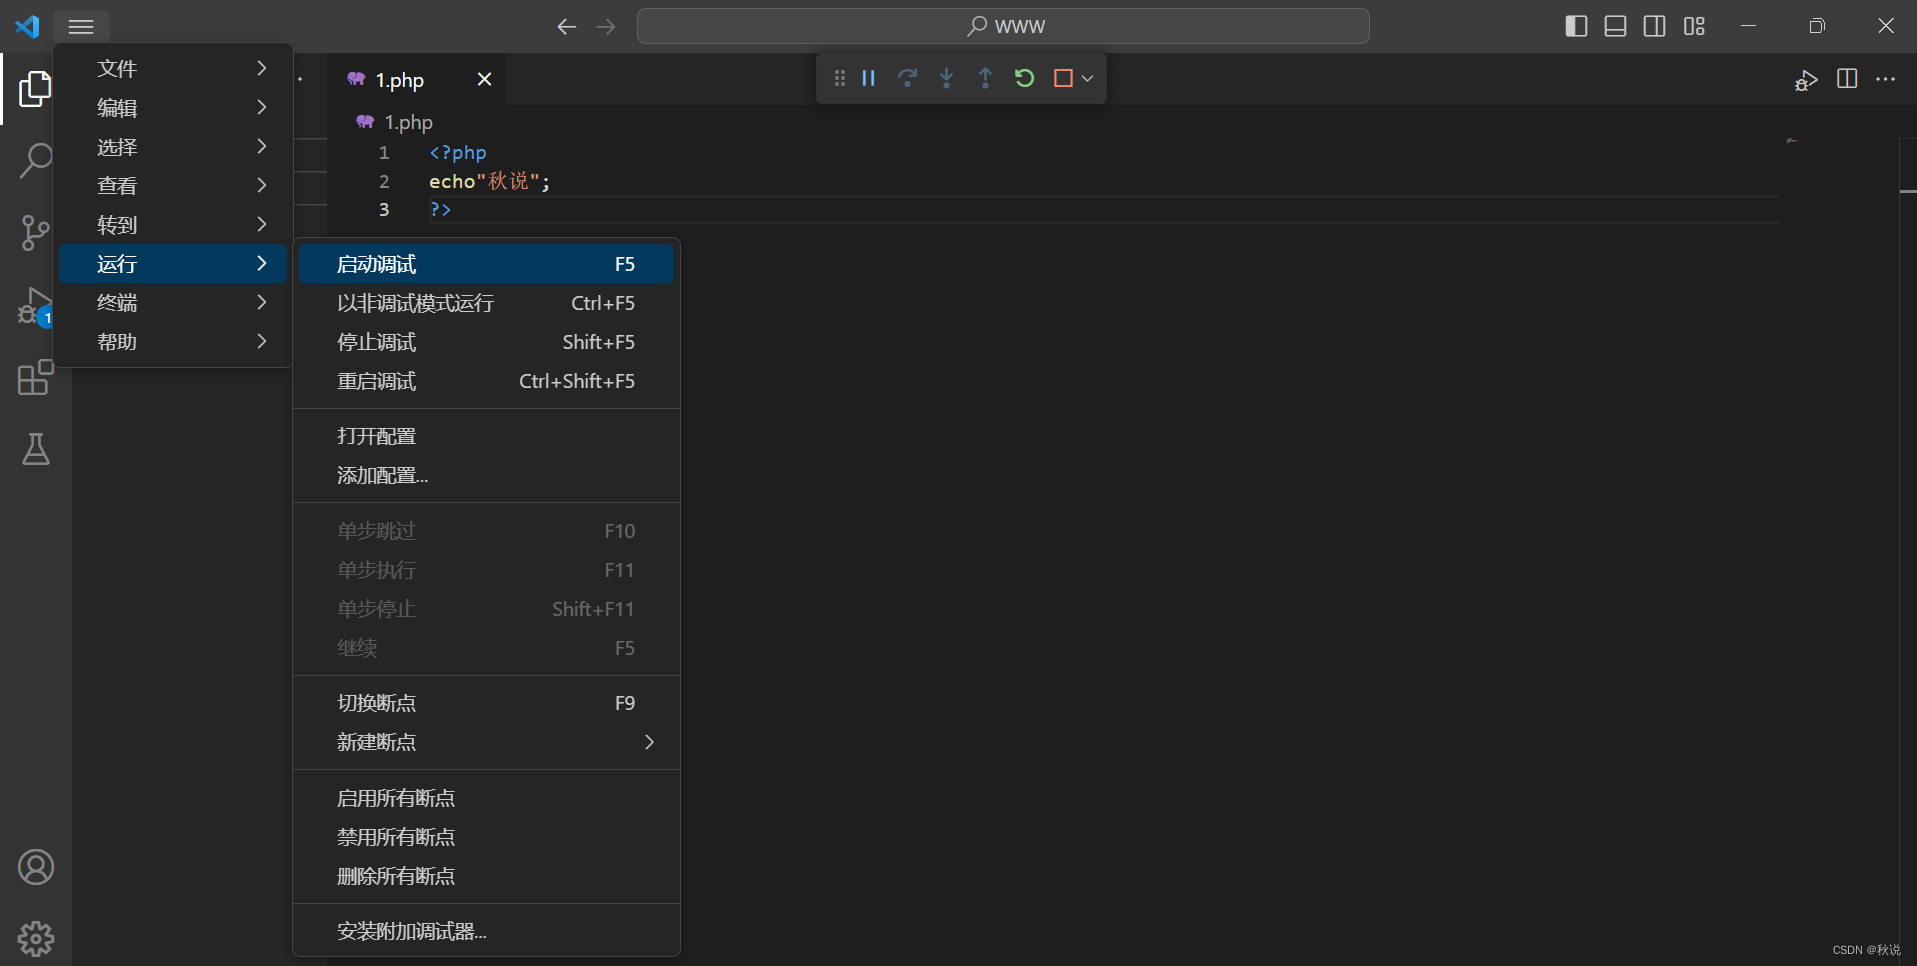Screen dimensions: 1917x966
Task: Click Step Out in debug toolbar
Action: click(x=985, y=78)
